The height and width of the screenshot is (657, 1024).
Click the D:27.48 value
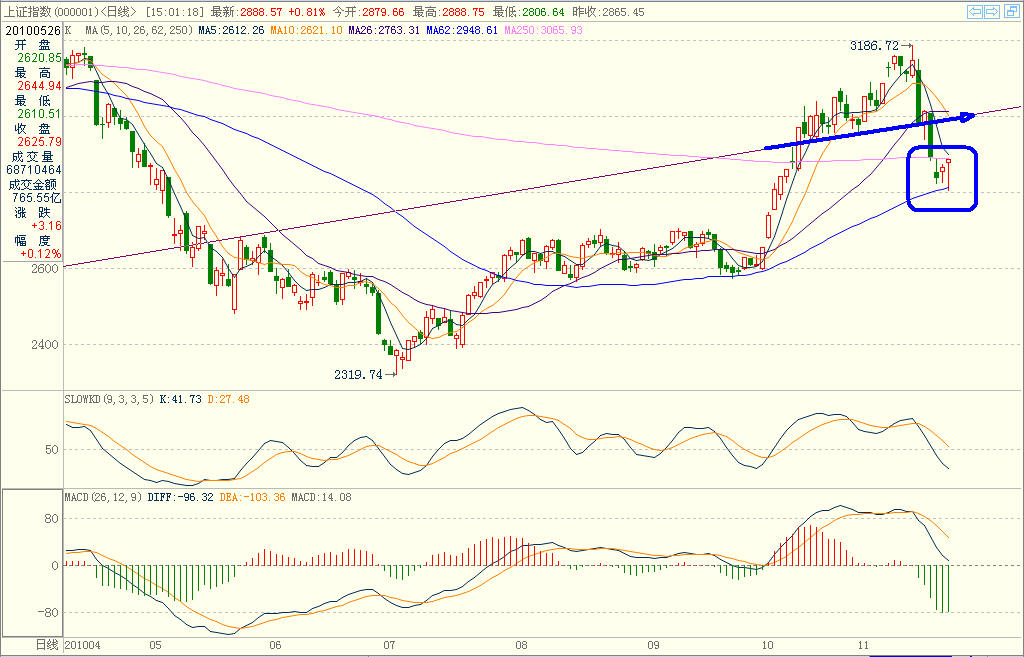[x=229, y=399]
